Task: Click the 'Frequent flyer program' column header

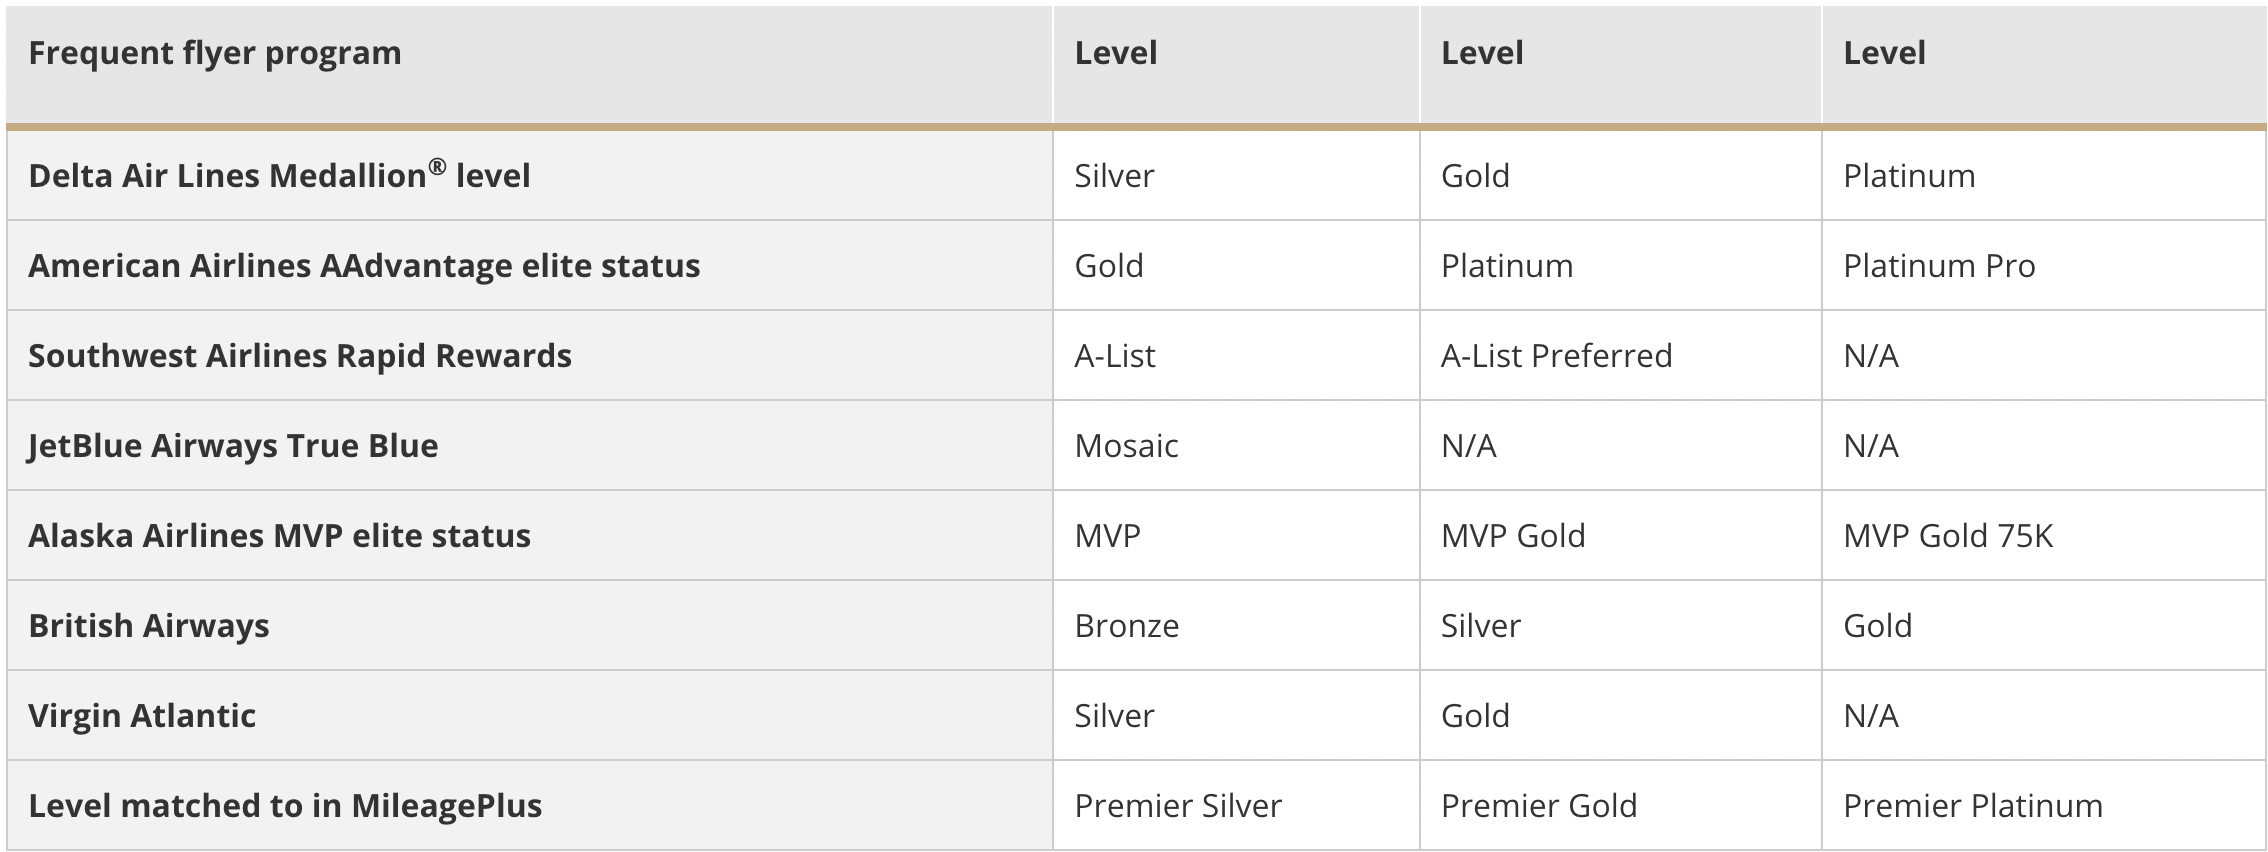Action: [x=529, y=66]
